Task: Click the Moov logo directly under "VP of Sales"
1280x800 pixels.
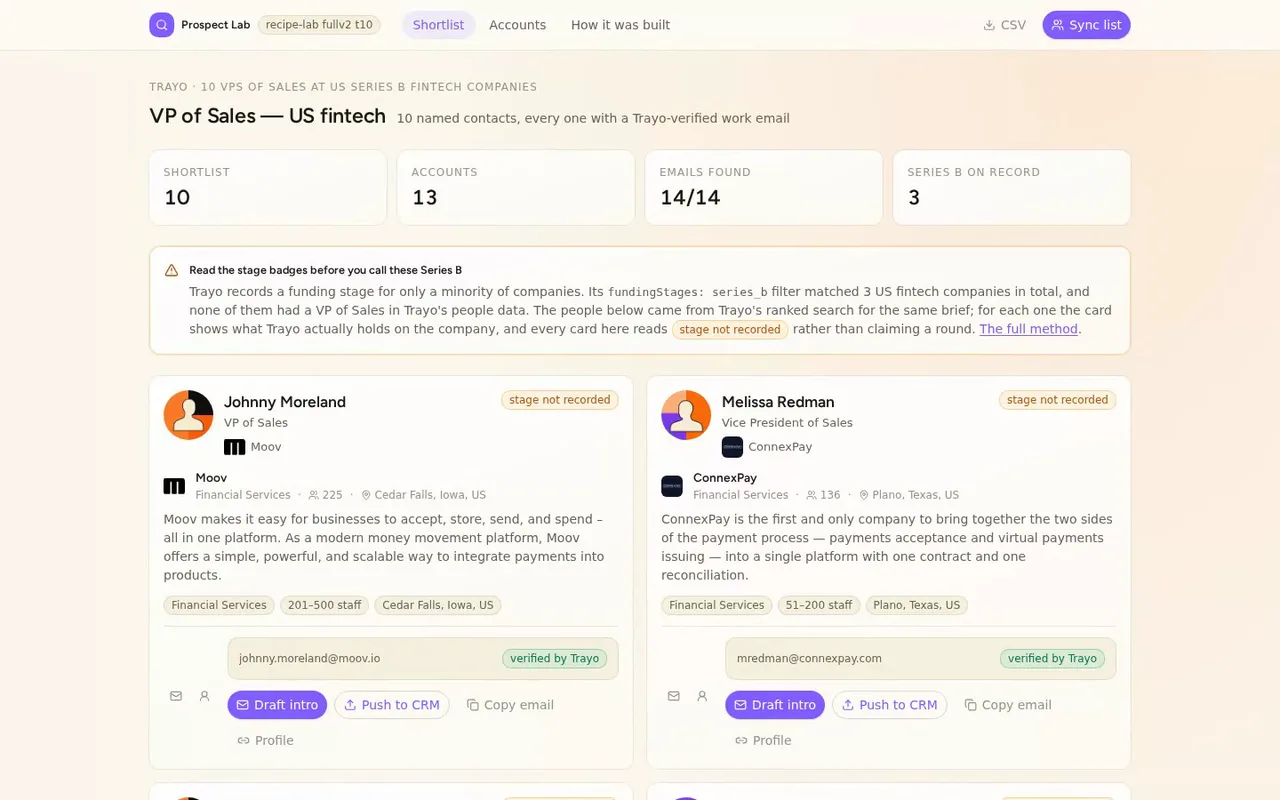Action: click(235, 447)
